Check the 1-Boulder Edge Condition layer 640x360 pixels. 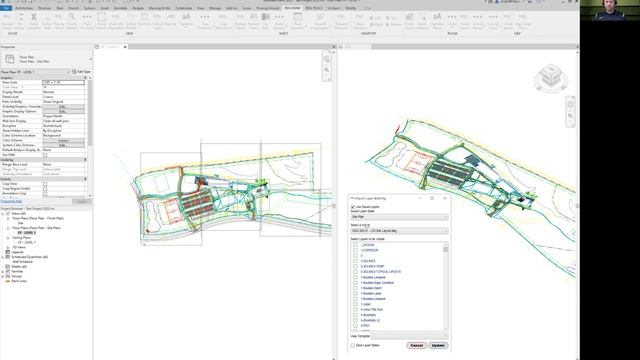coord(356,282)
